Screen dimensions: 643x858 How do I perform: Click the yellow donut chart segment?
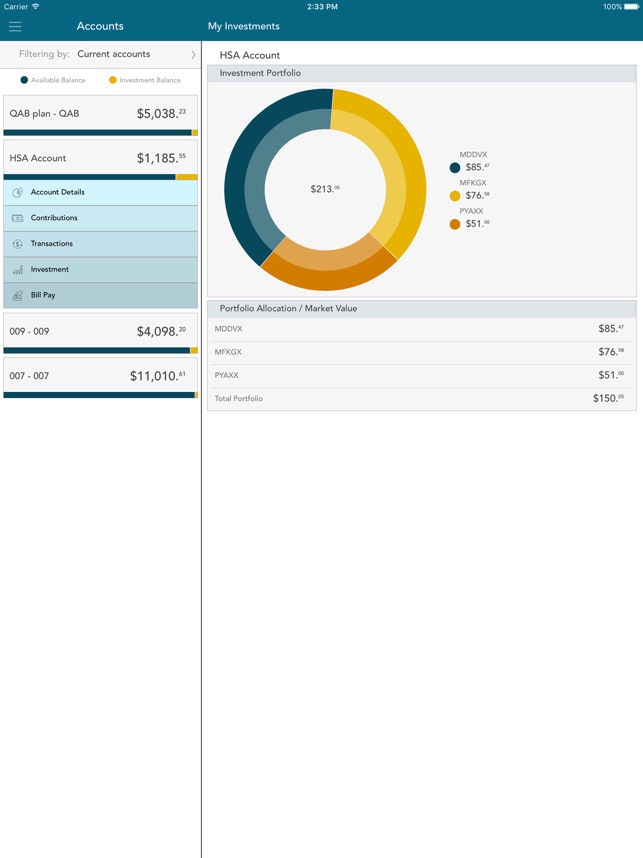408,175
